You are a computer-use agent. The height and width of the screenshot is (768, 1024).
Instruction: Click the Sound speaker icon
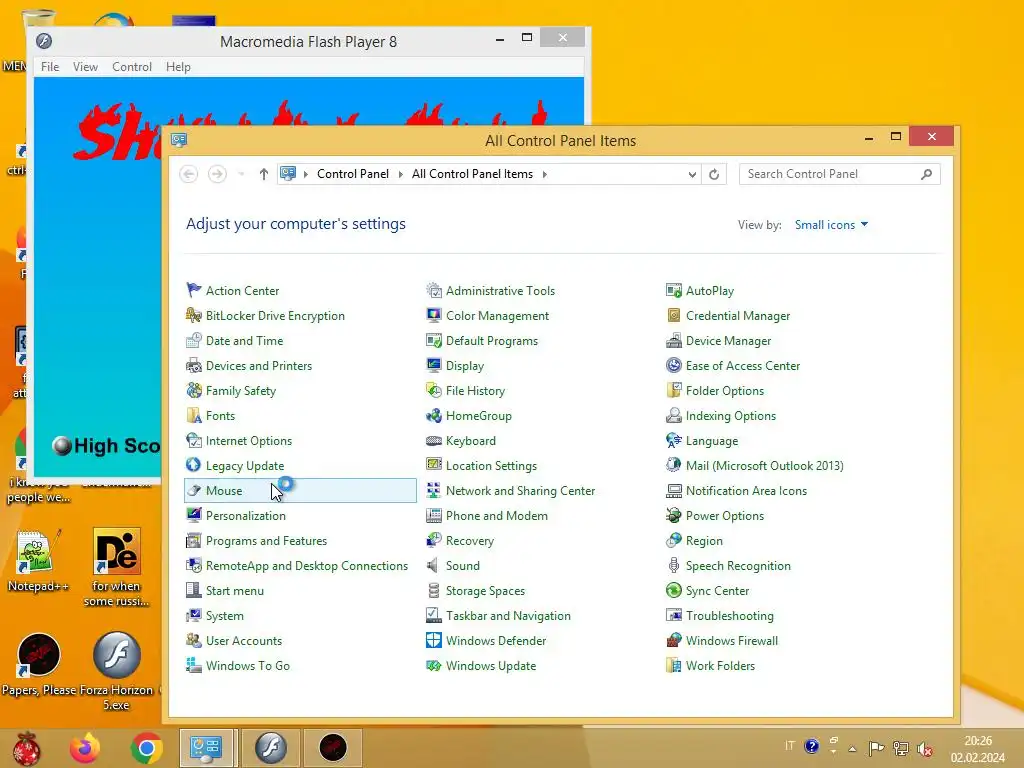[x=434, y=566]
